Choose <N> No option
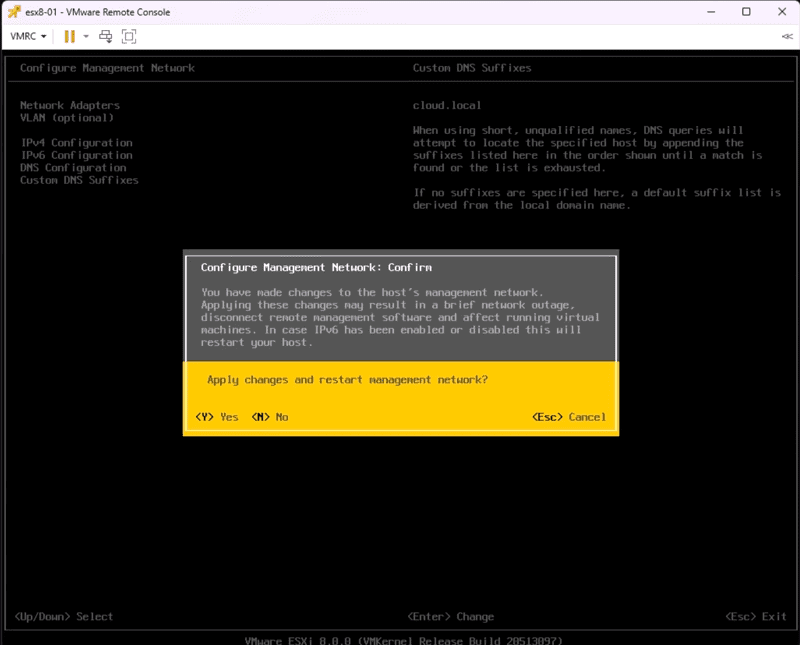 (x=270, y=417)
